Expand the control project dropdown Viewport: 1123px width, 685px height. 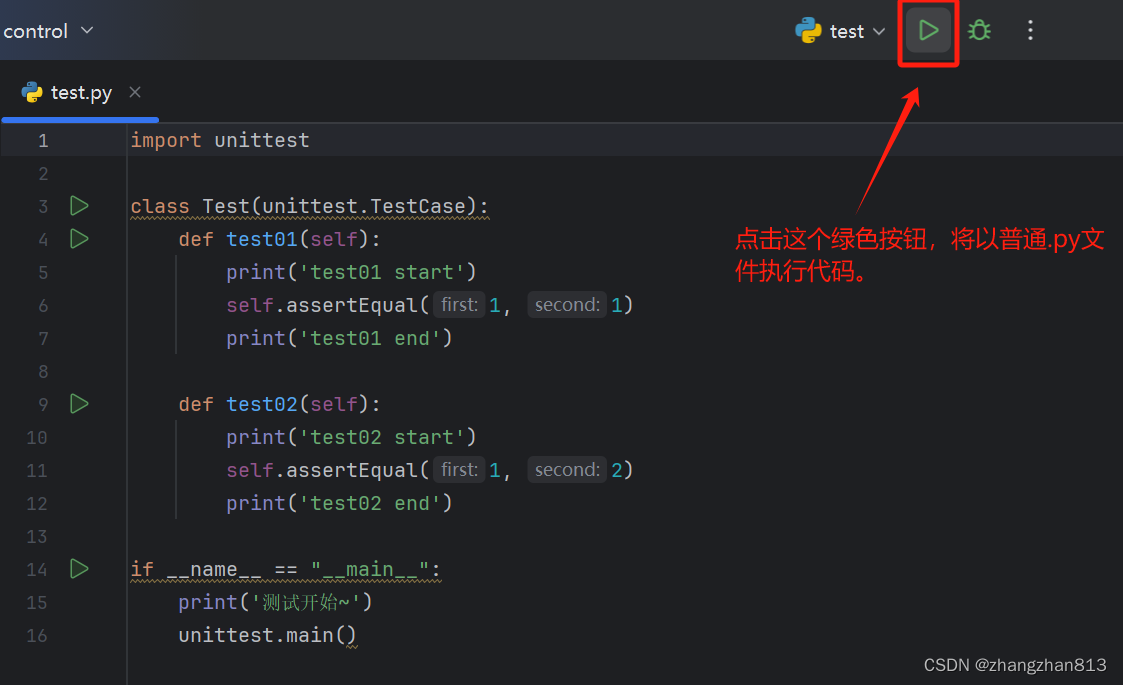pyautogui.click(x=49, y=31)
